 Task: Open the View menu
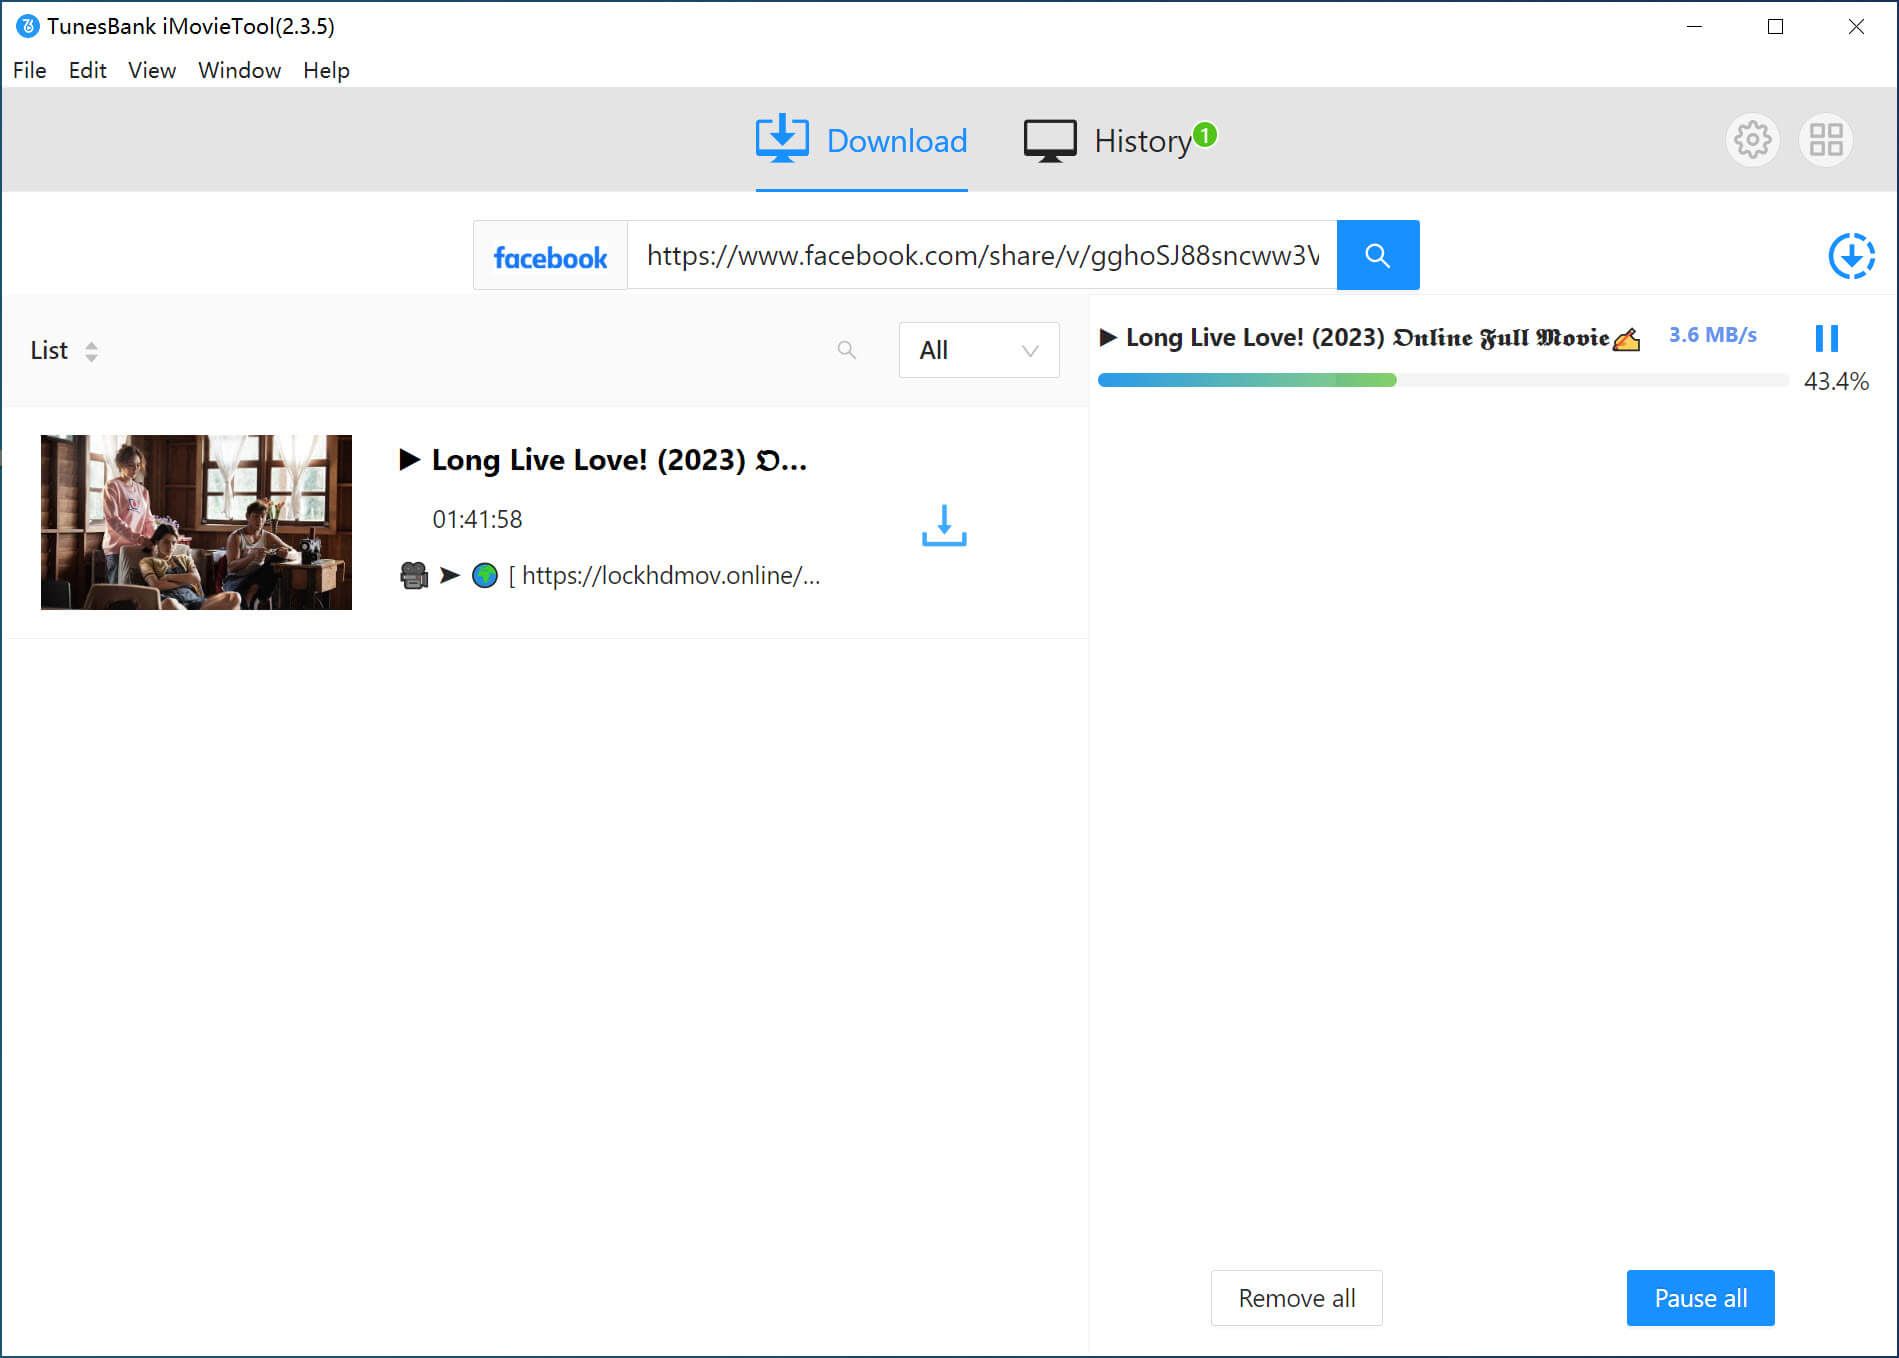(x=151, y=70)
